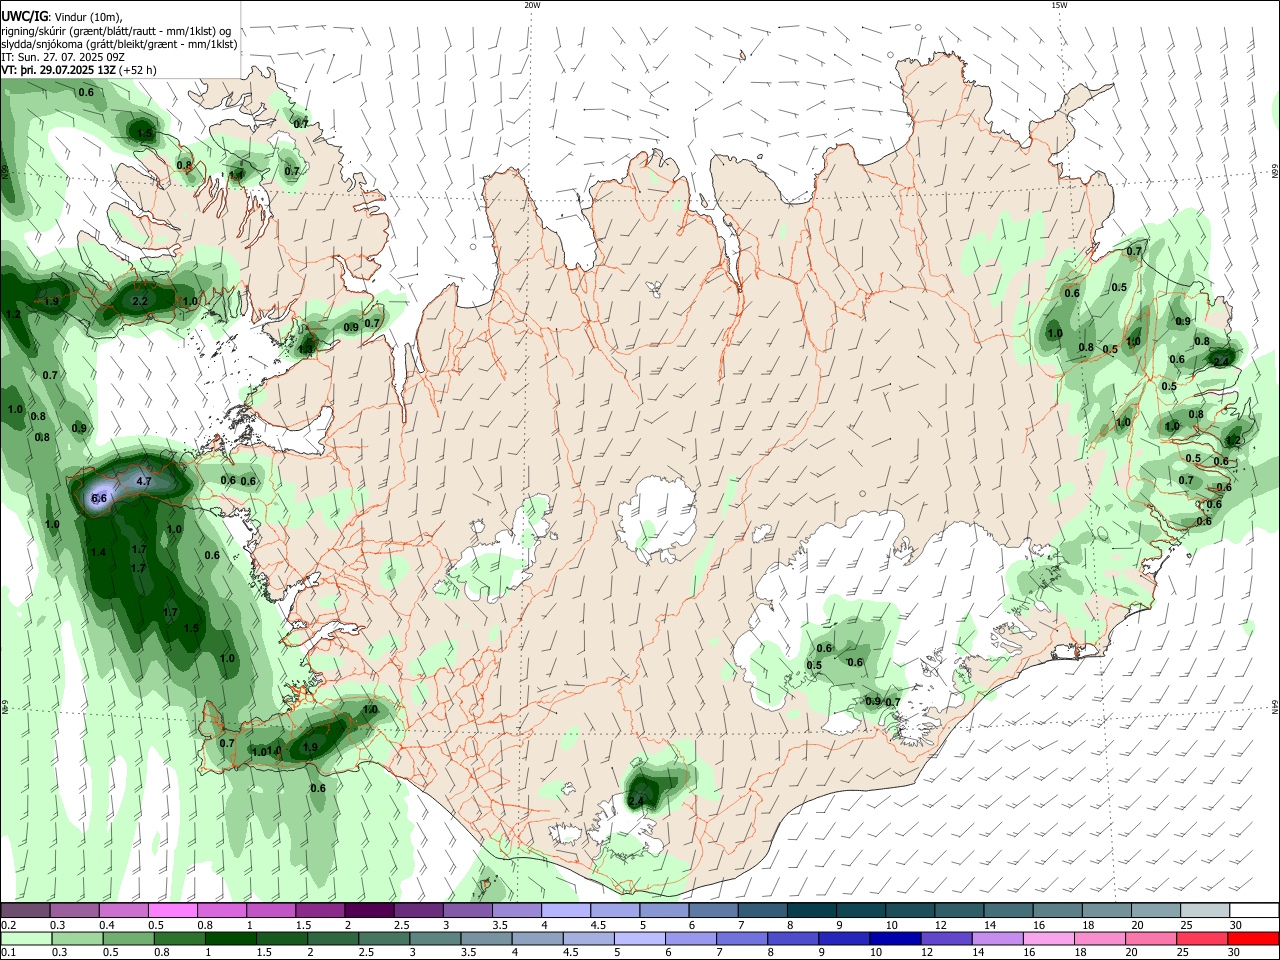Pick the white swatch ending the upper legend

pyautogui.click(x=1253, y=910)
